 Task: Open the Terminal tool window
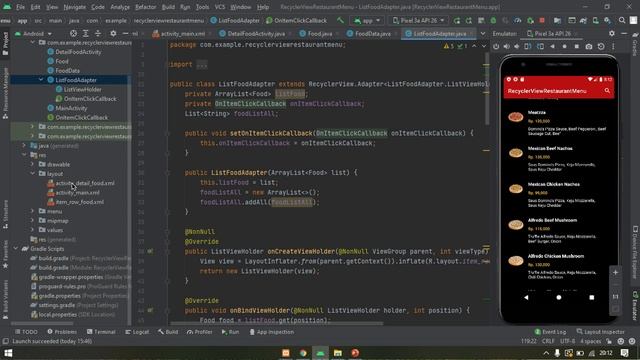tap(101, 332)
